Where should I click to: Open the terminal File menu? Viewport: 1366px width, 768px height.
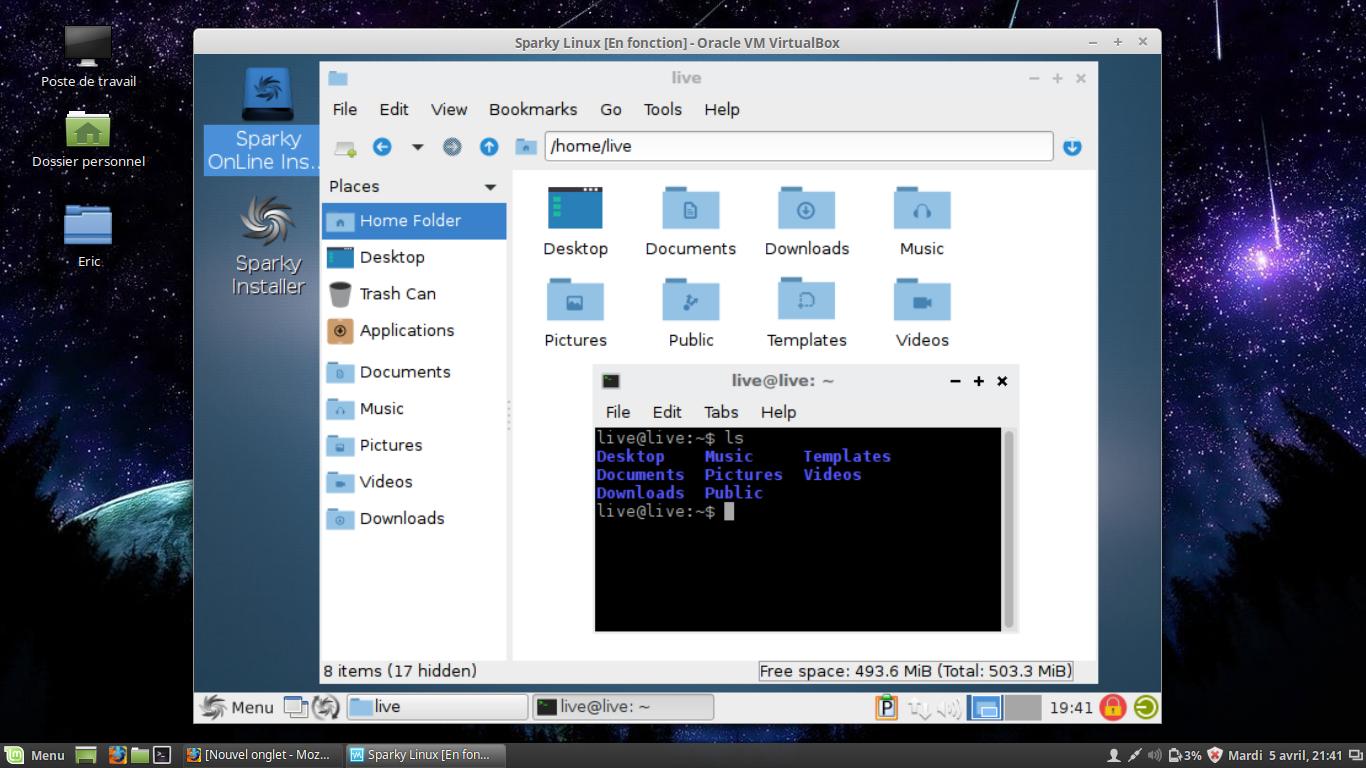pyautogui.click(x=618, y=412)
